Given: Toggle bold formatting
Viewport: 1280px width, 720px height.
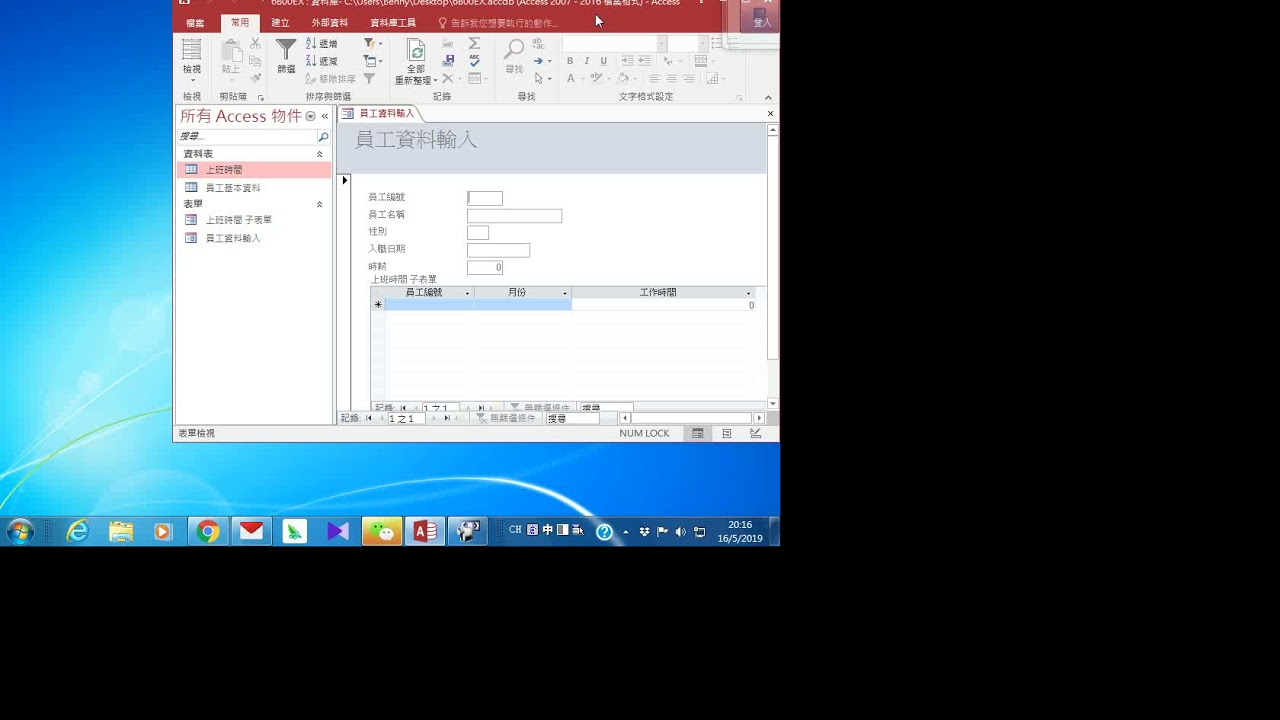Looking at the screenshot, I should 570,61.
